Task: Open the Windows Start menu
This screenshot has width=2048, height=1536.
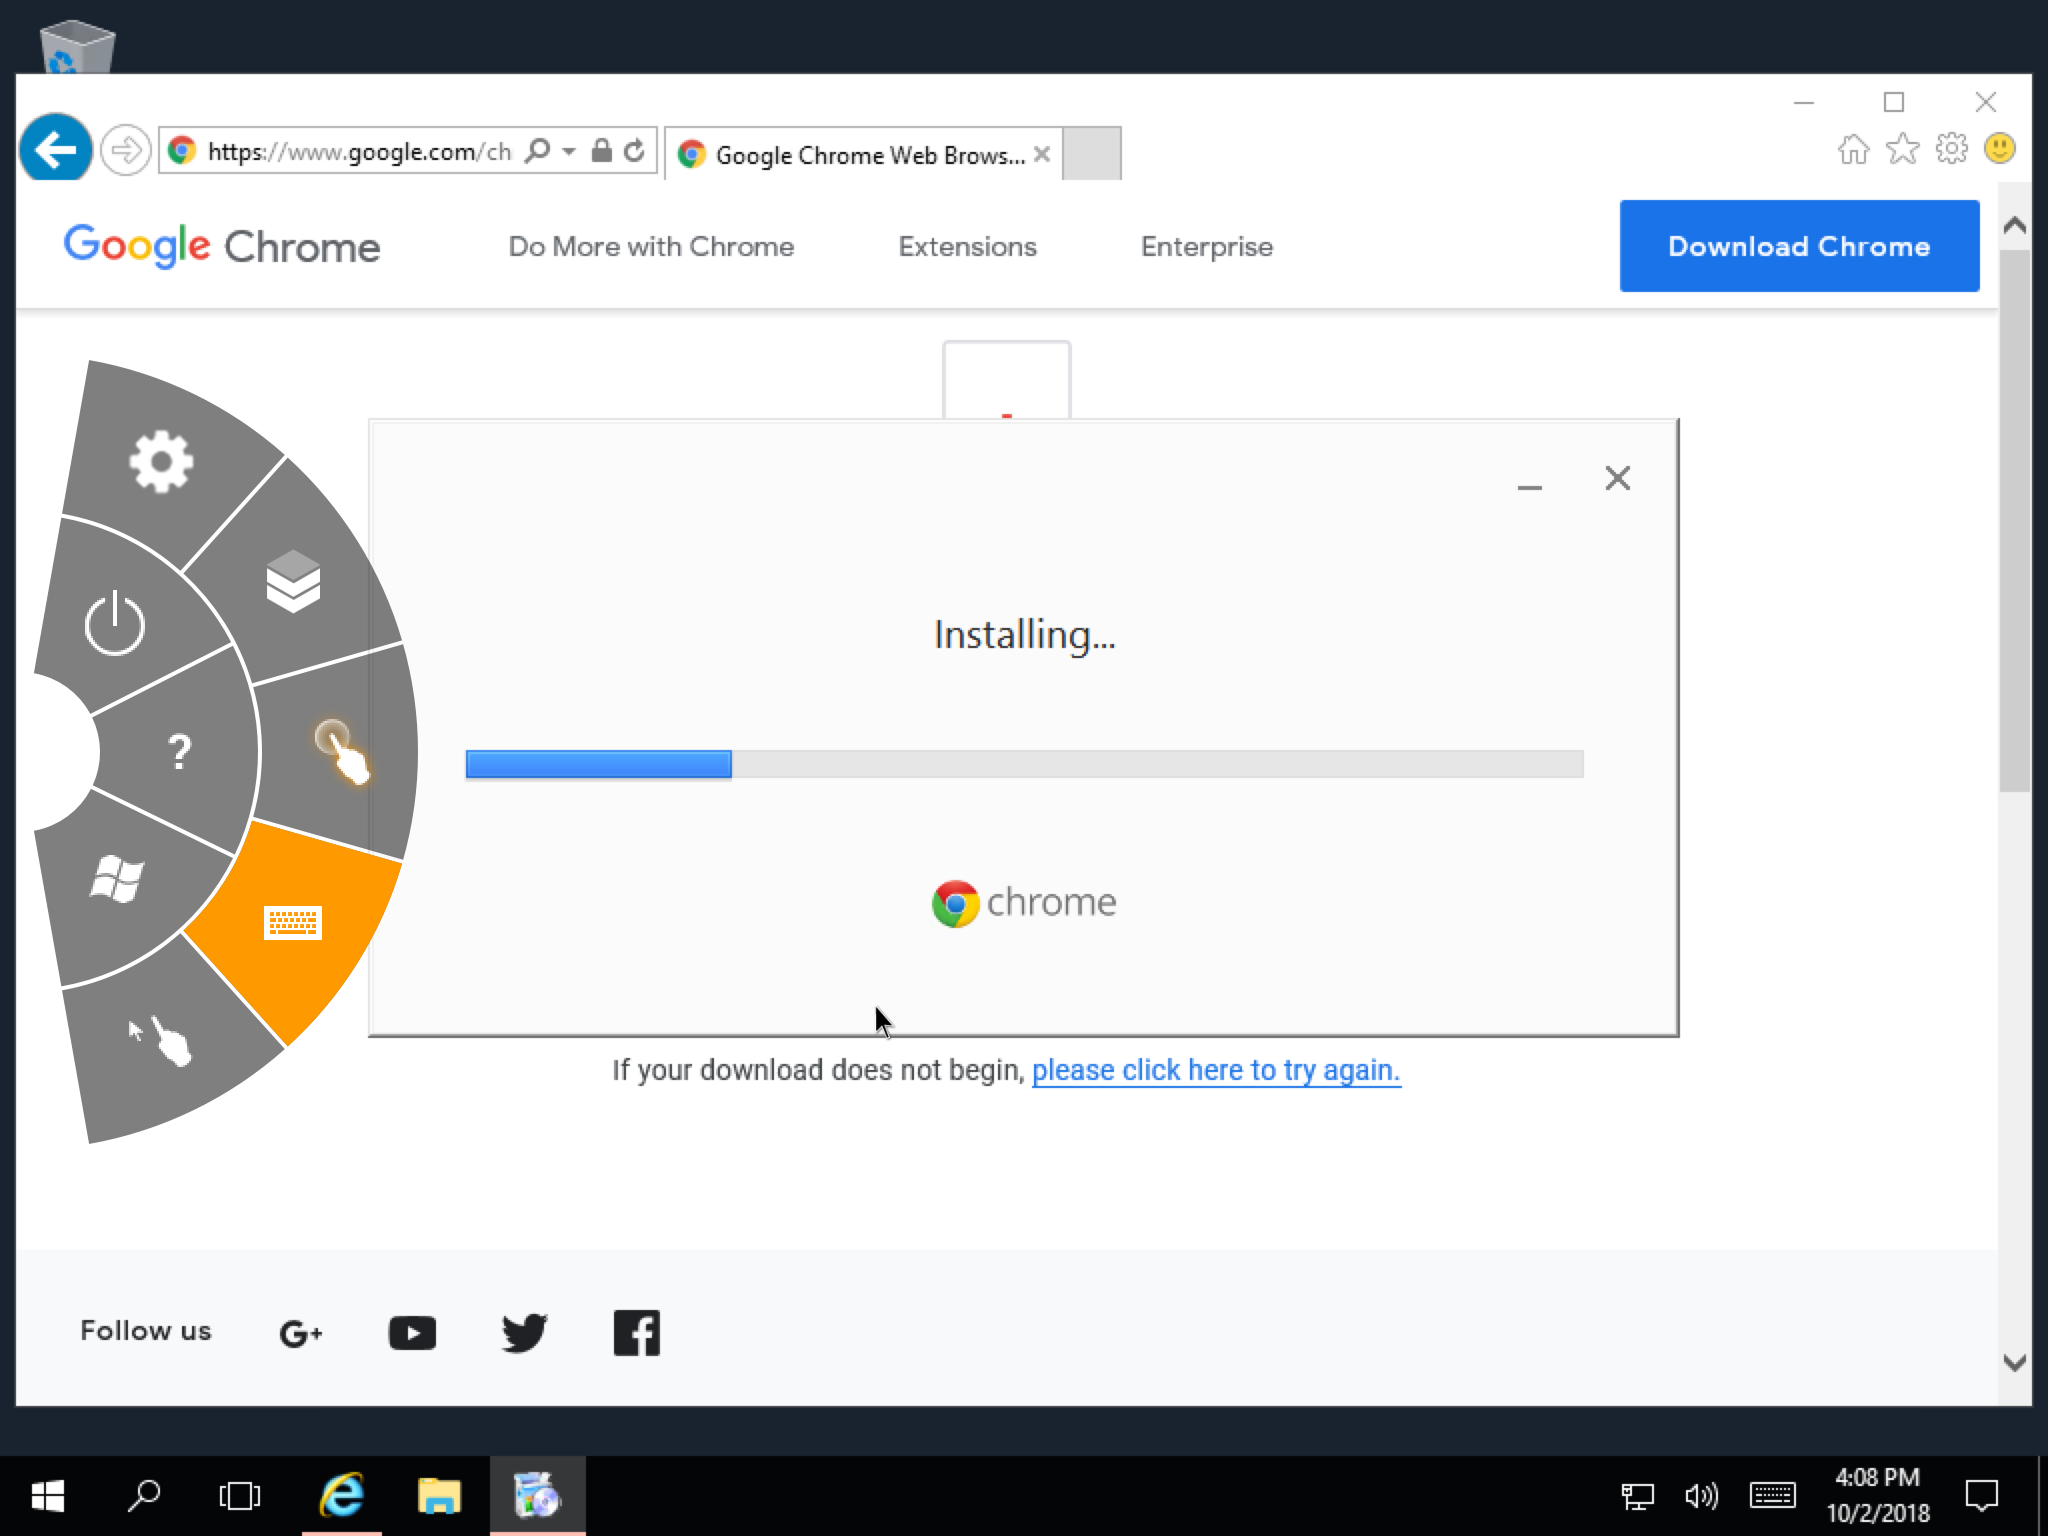Action: click(x=48, y=1496)
